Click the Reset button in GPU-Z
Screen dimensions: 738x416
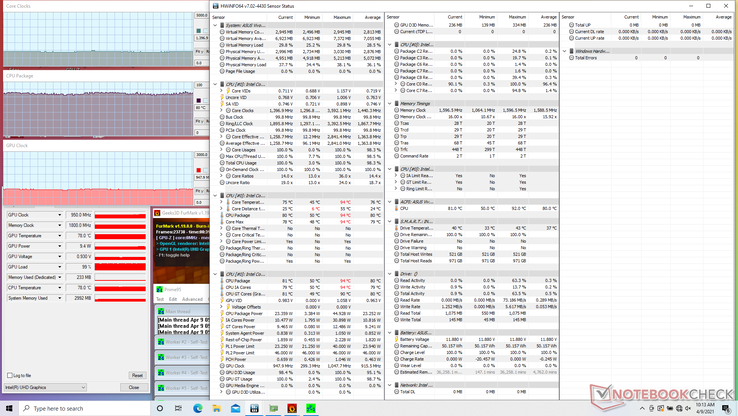pyautogui.click(x=137, y=376)
